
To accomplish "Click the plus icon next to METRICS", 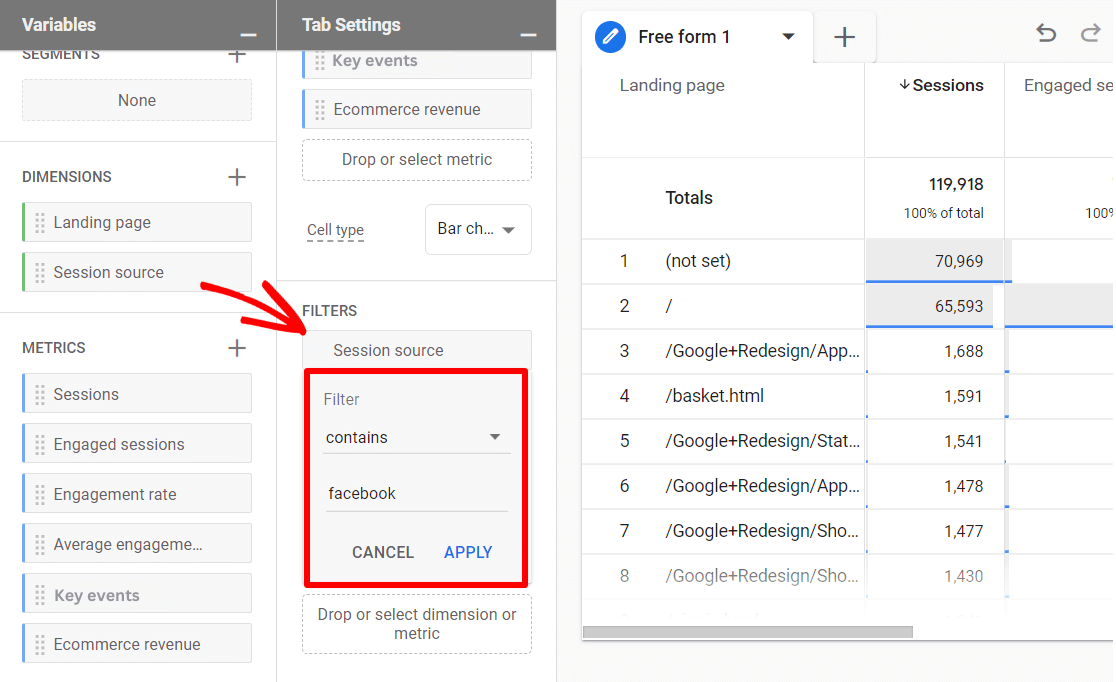I will pyautogui.click(x=237, y=348).
